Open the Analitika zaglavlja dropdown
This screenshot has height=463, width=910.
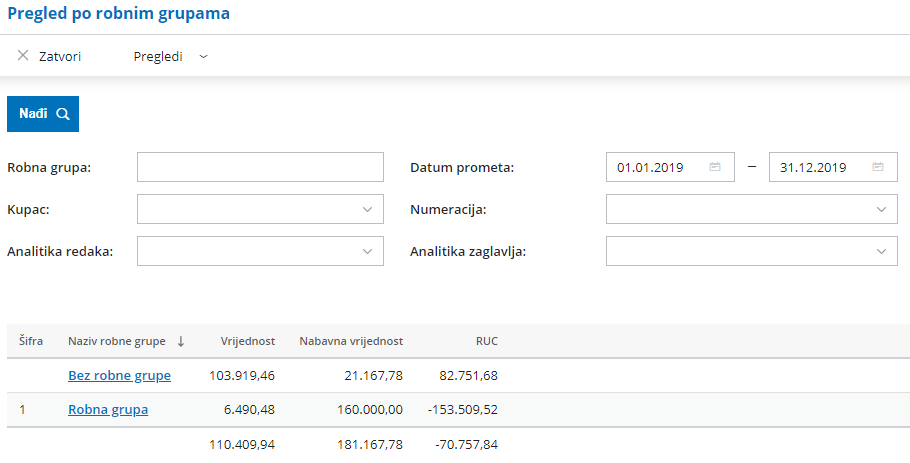(x=752, y=251)
